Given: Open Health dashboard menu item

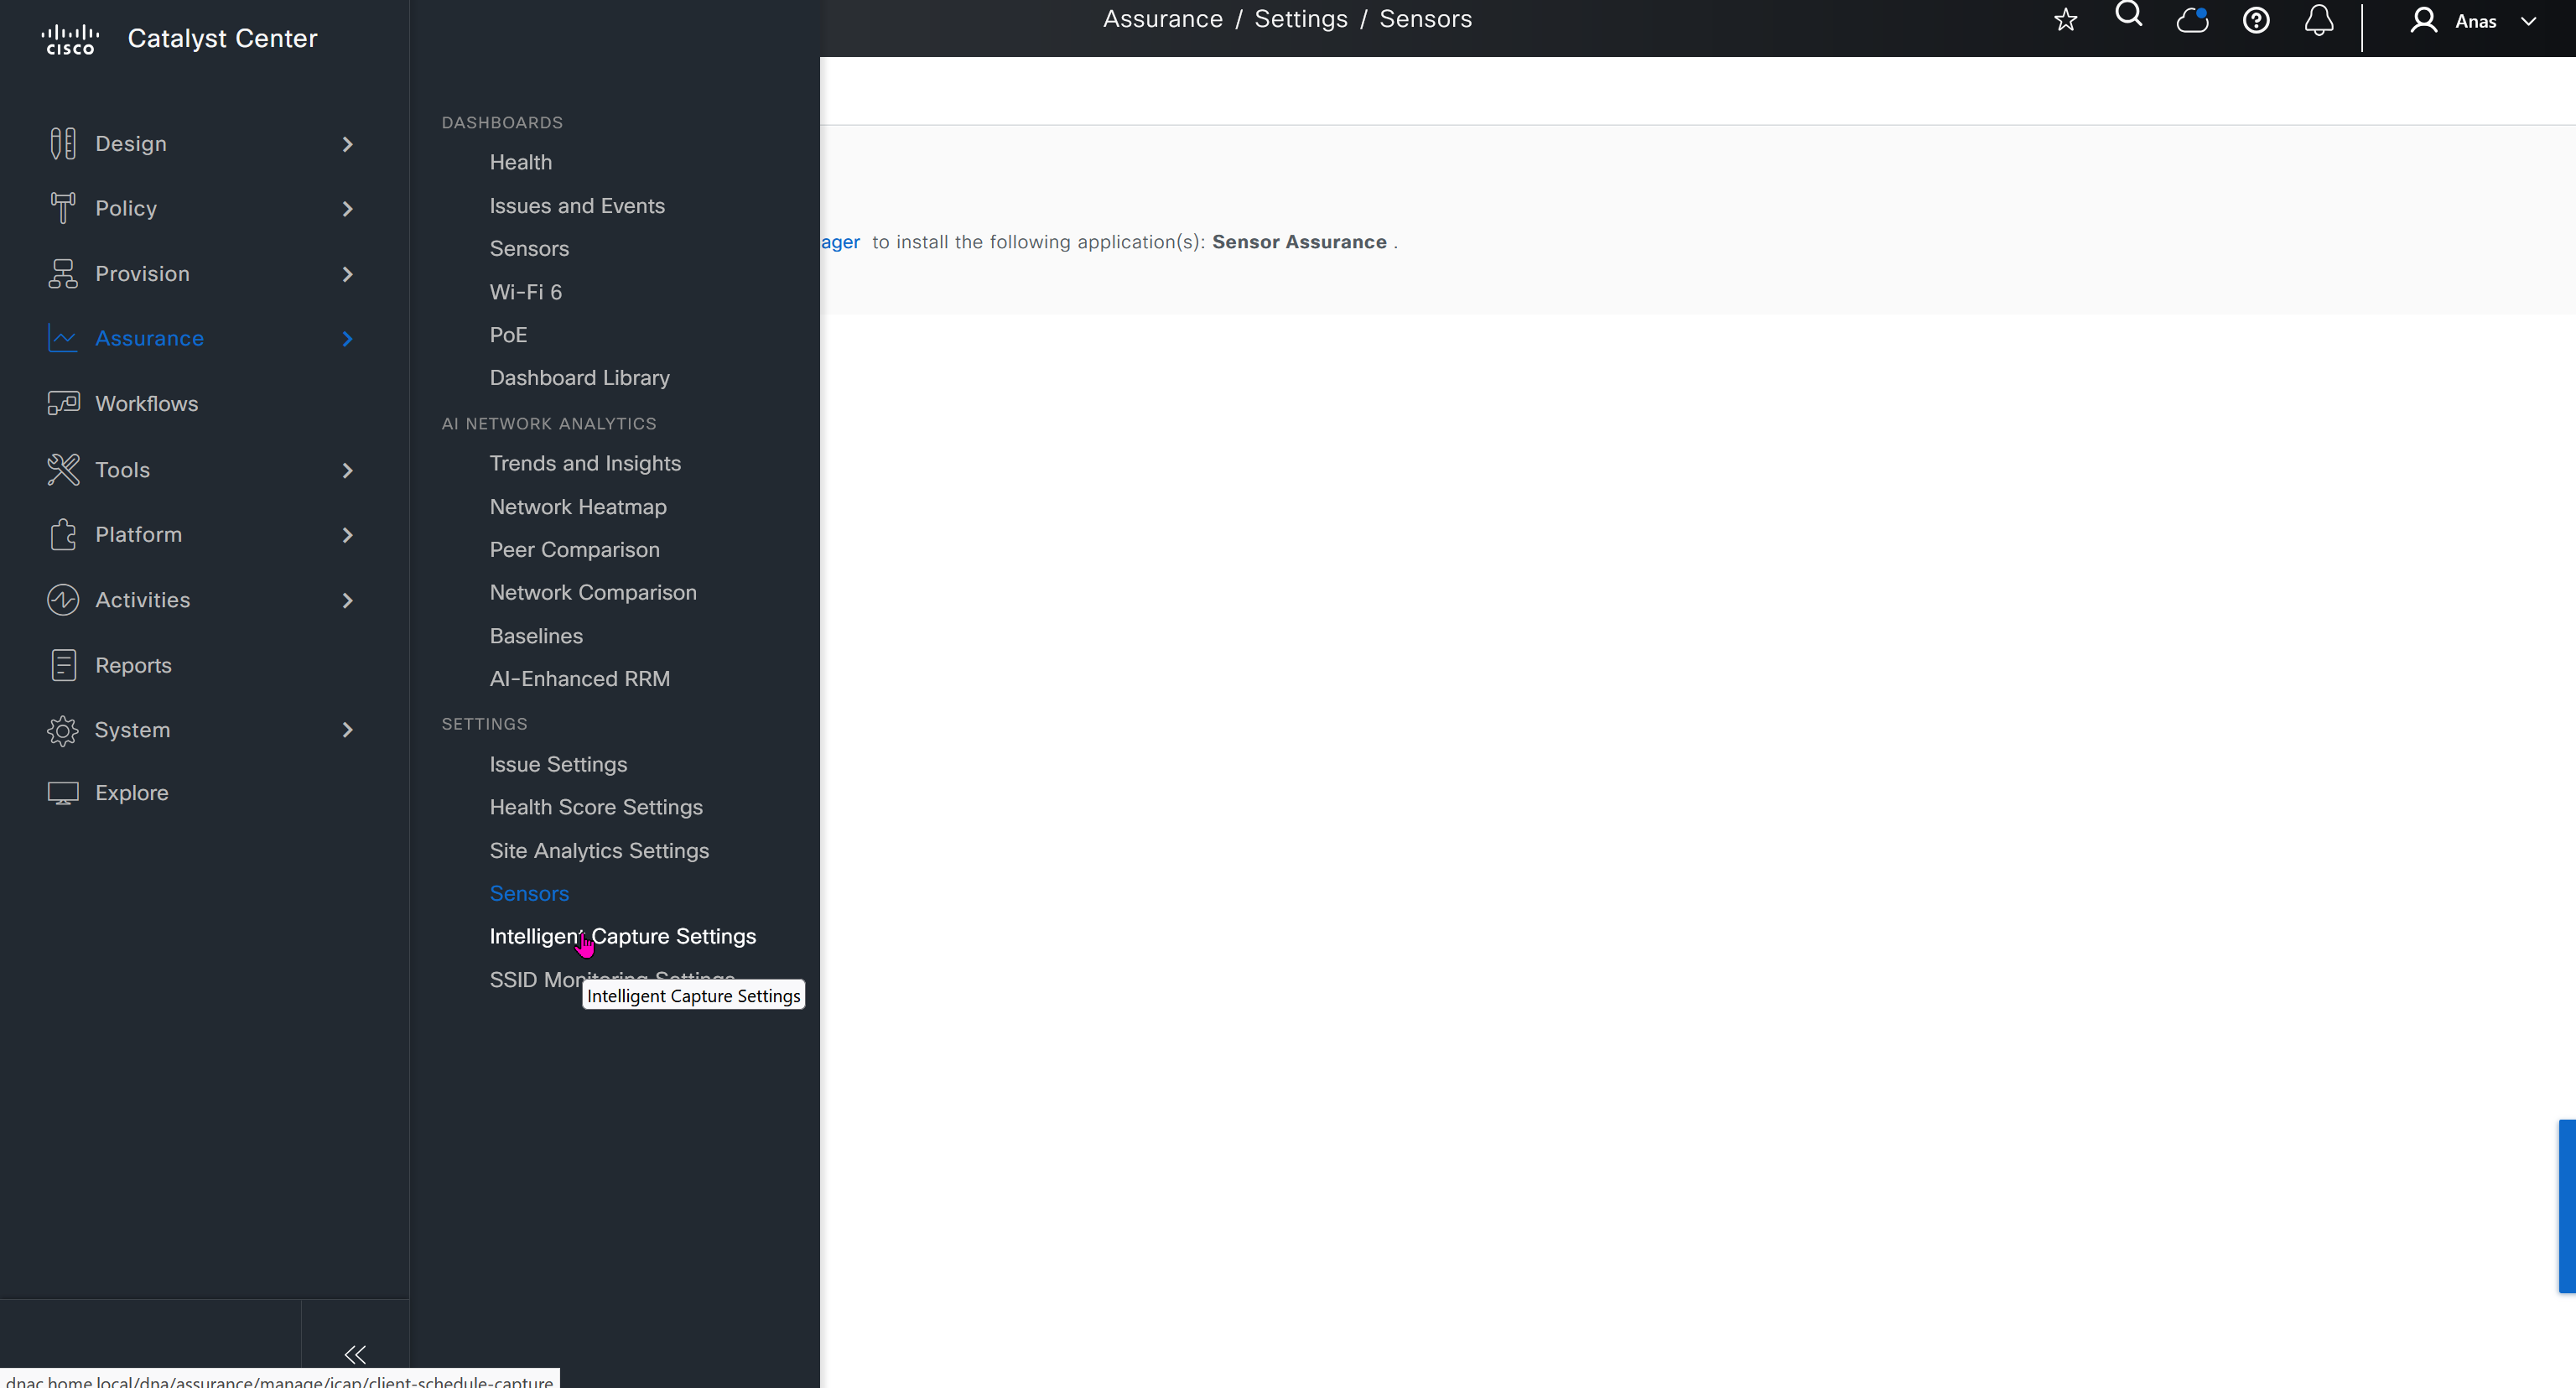Looking at the screenshot, I should pyautogui.click(x=520, y=162).
